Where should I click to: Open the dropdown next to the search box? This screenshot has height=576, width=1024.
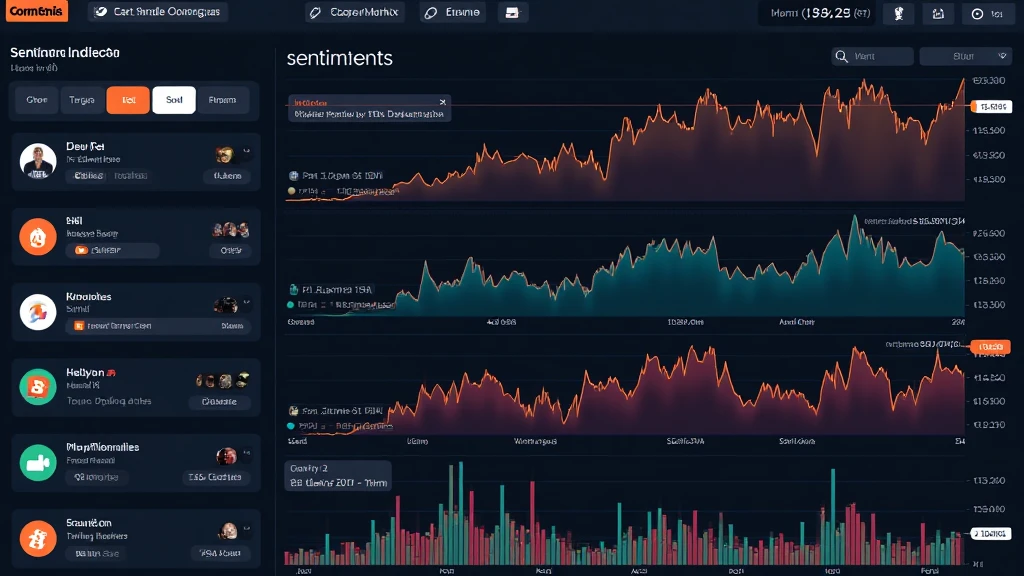tap(965, 57)
